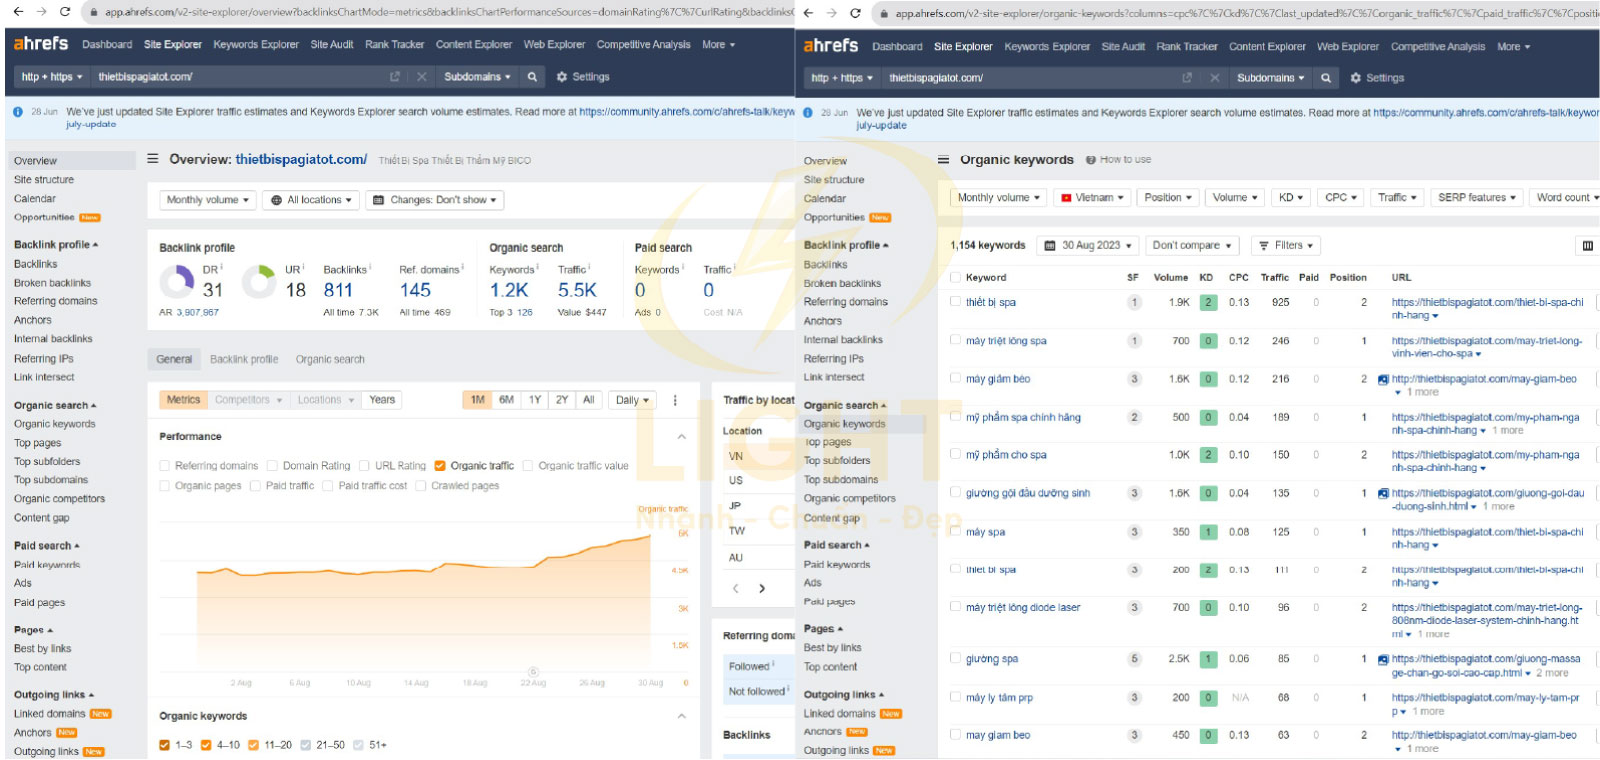Toggle the hamburger menu beside Organic keywords heading
Screen dimensions: 1600x760
coord(943,160)
